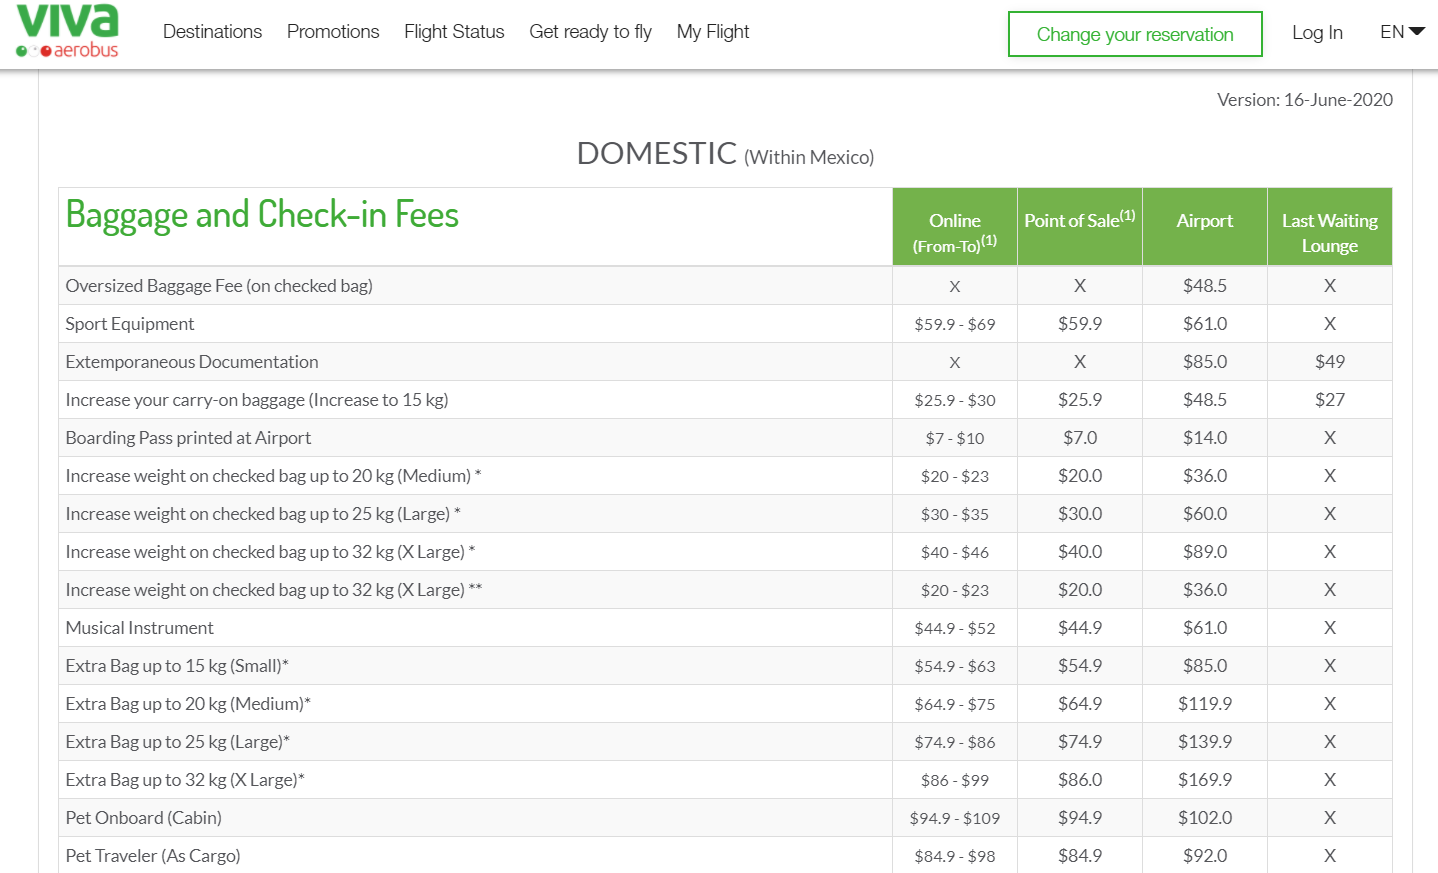Select Extra Bag up to 20 kg (Medium) label
The image size is (1438, 873).
click(188, 704)
